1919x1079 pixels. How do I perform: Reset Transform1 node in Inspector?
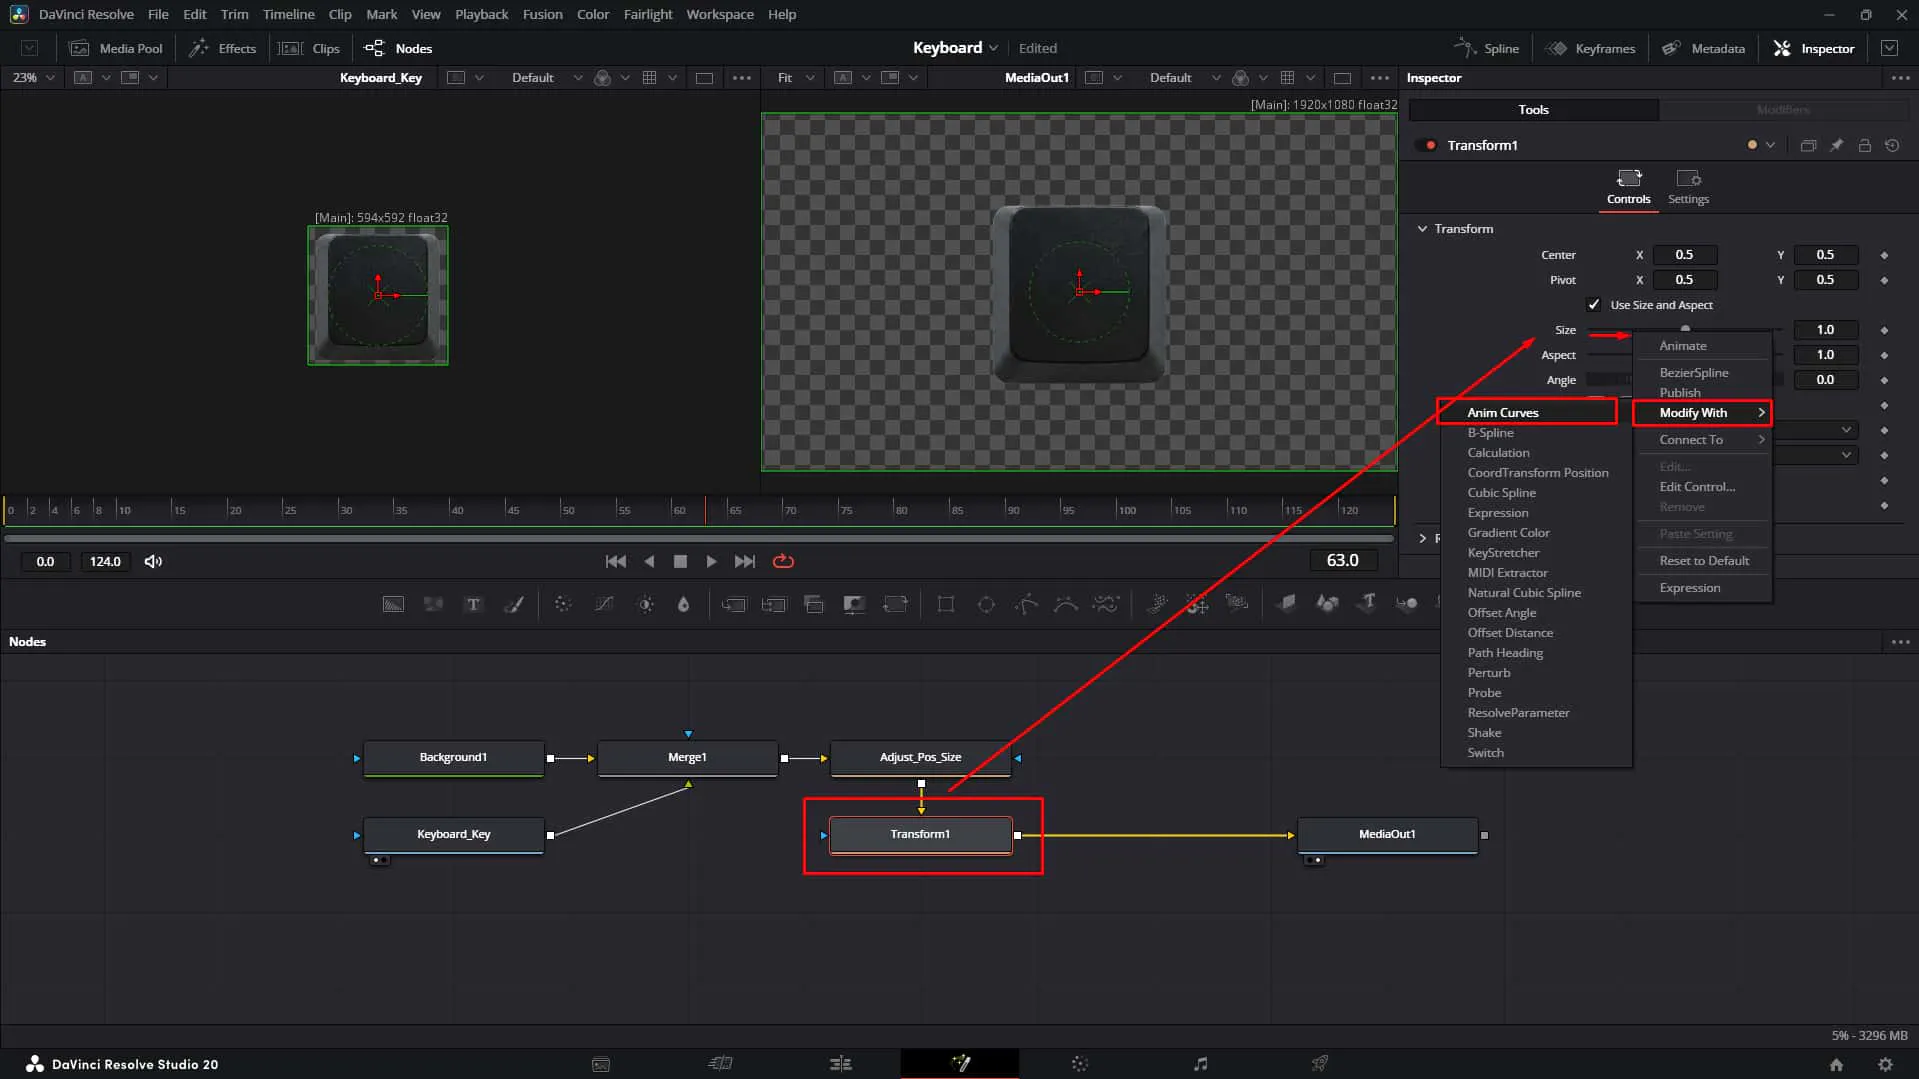click(1892, 146)
